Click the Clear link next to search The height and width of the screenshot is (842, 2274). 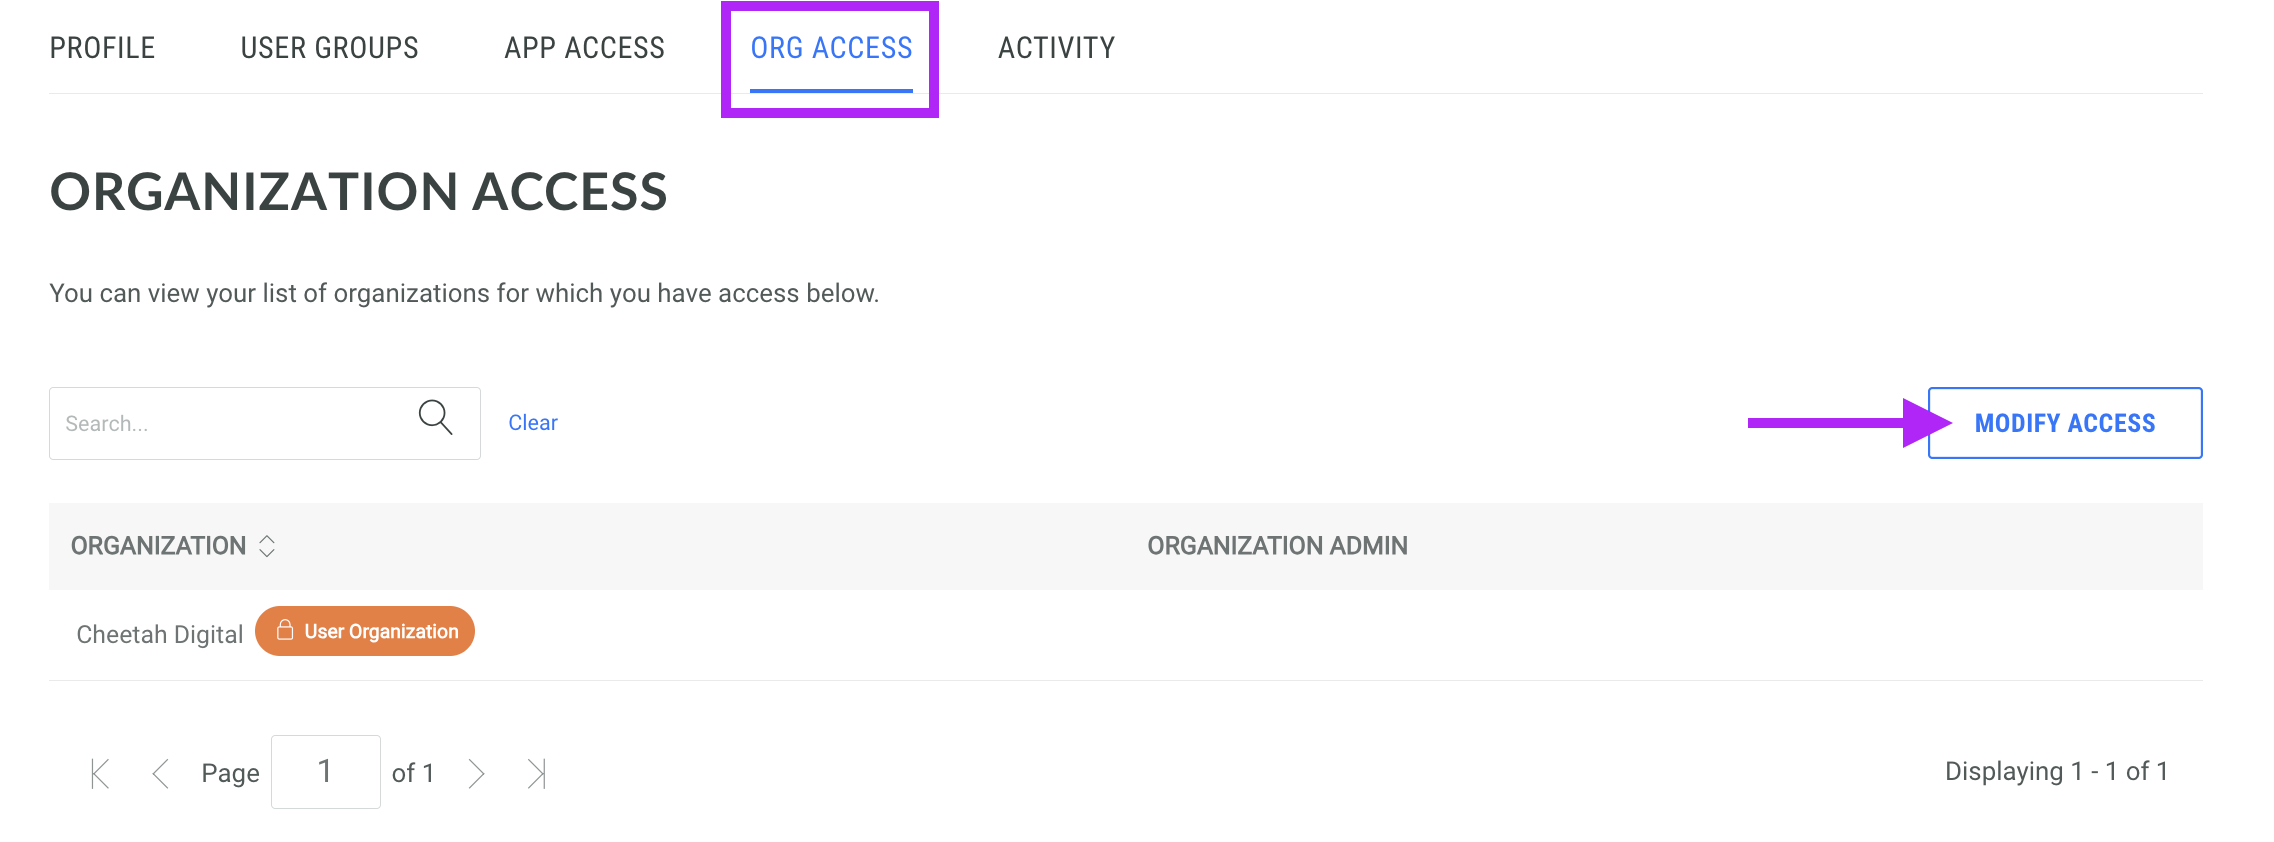pos(533,423)
